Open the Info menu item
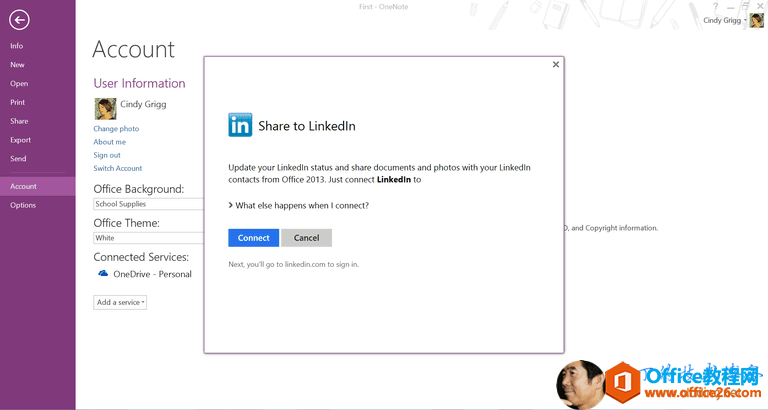 click(x=17, y=46)
